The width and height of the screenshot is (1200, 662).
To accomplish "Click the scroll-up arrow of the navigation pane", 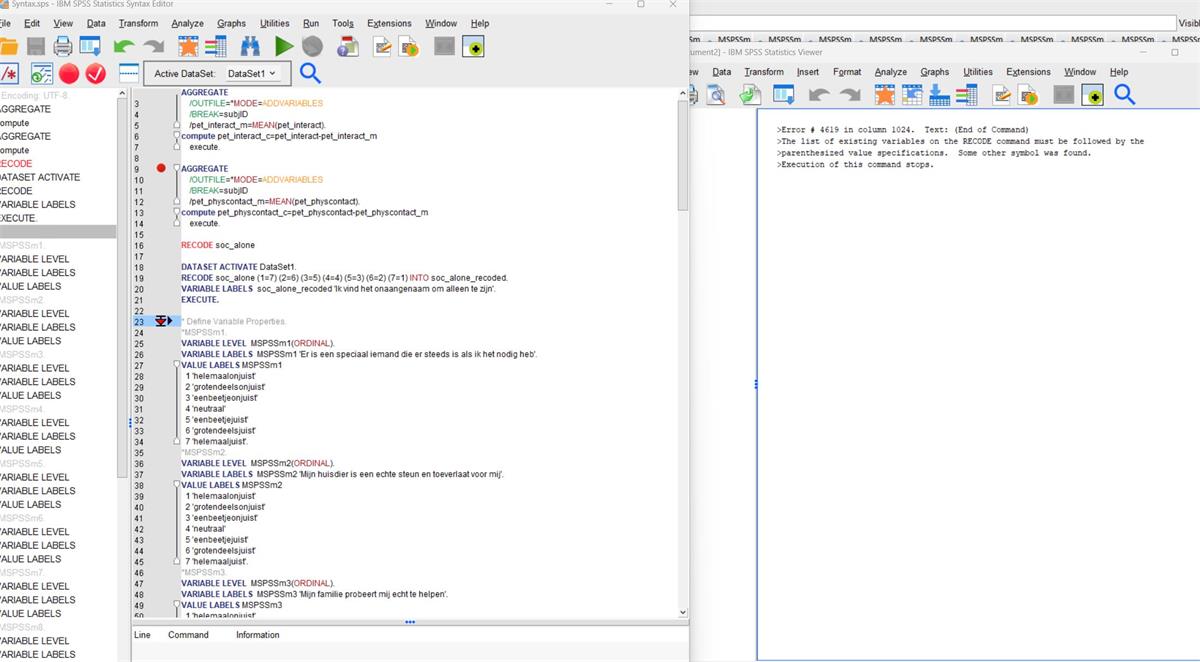I will (122, 94).
